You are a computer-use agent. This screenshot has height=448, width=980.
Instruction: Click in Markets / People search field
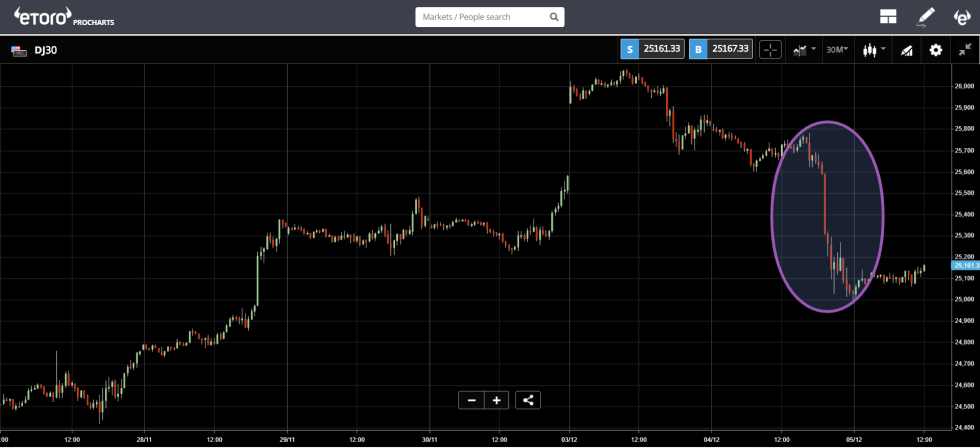[x=480, y=17]
